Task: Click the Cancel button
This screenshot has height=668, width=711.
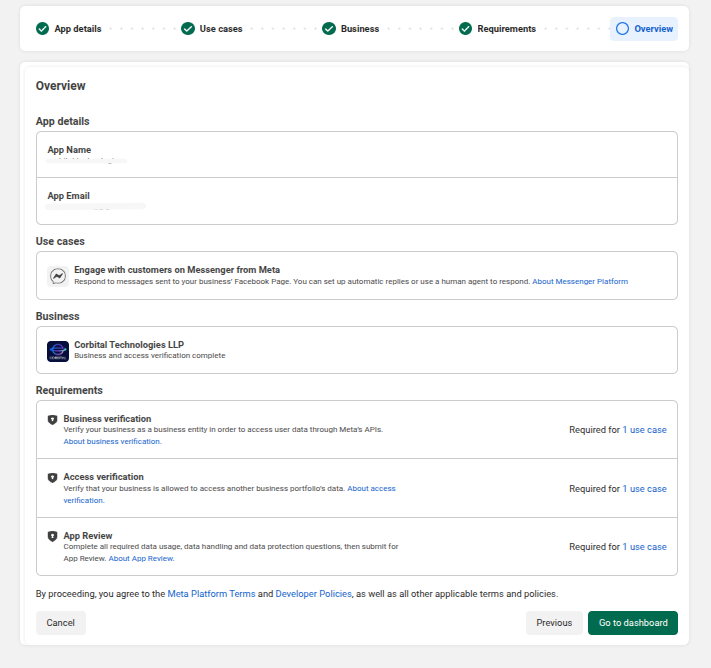Action: [60, 623]
